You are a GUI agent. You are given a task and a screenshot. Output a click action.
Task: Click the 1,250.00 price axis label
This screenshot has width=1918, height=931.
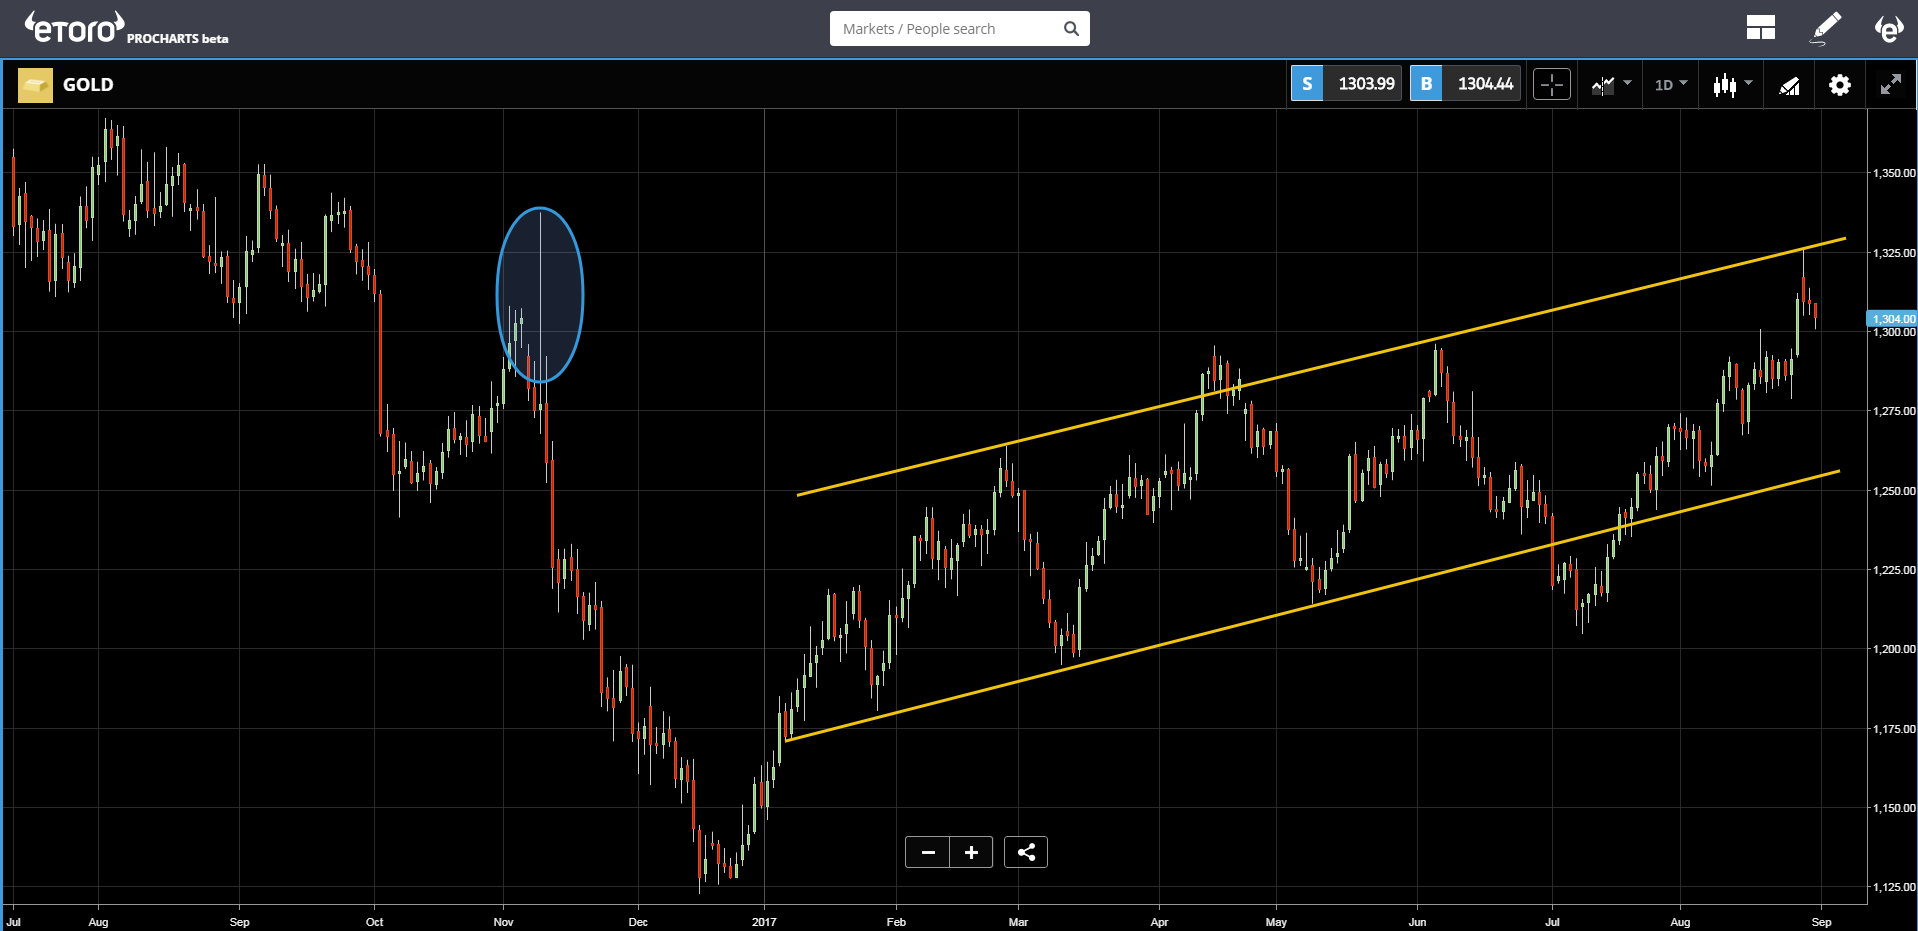[x=1894, y=491]
